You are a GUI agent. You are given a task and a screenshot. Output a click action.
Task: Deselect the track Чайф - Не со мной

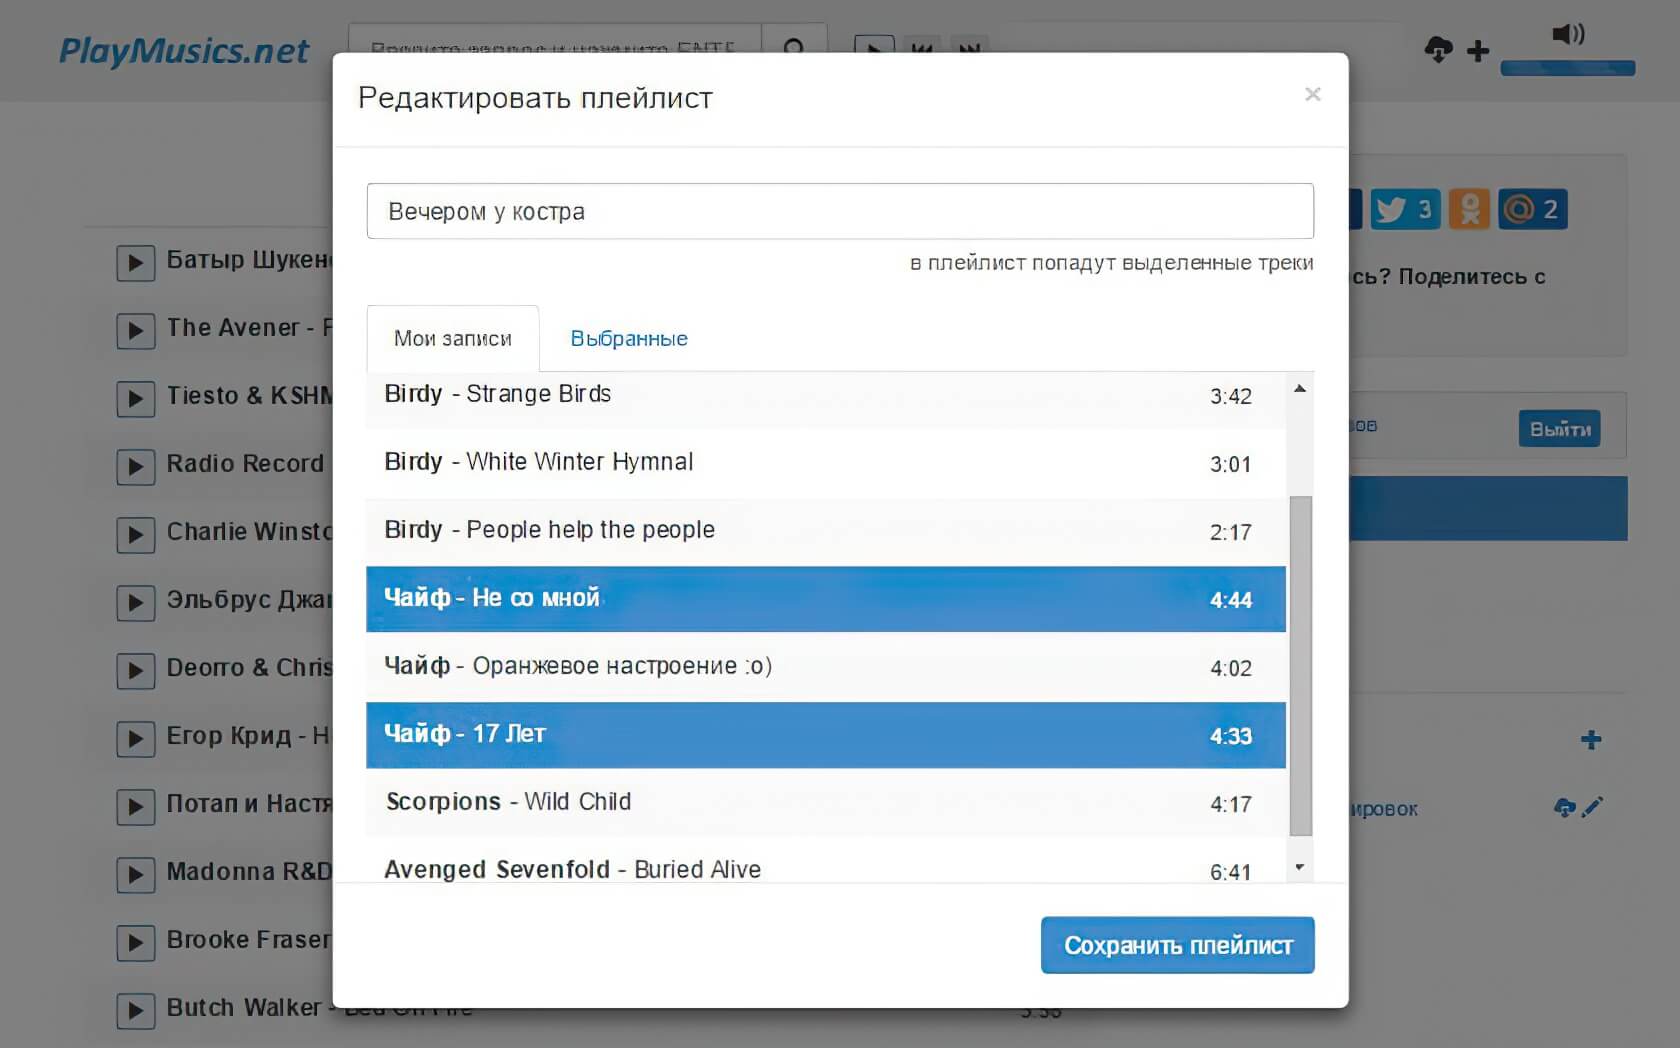click(825, 599)
